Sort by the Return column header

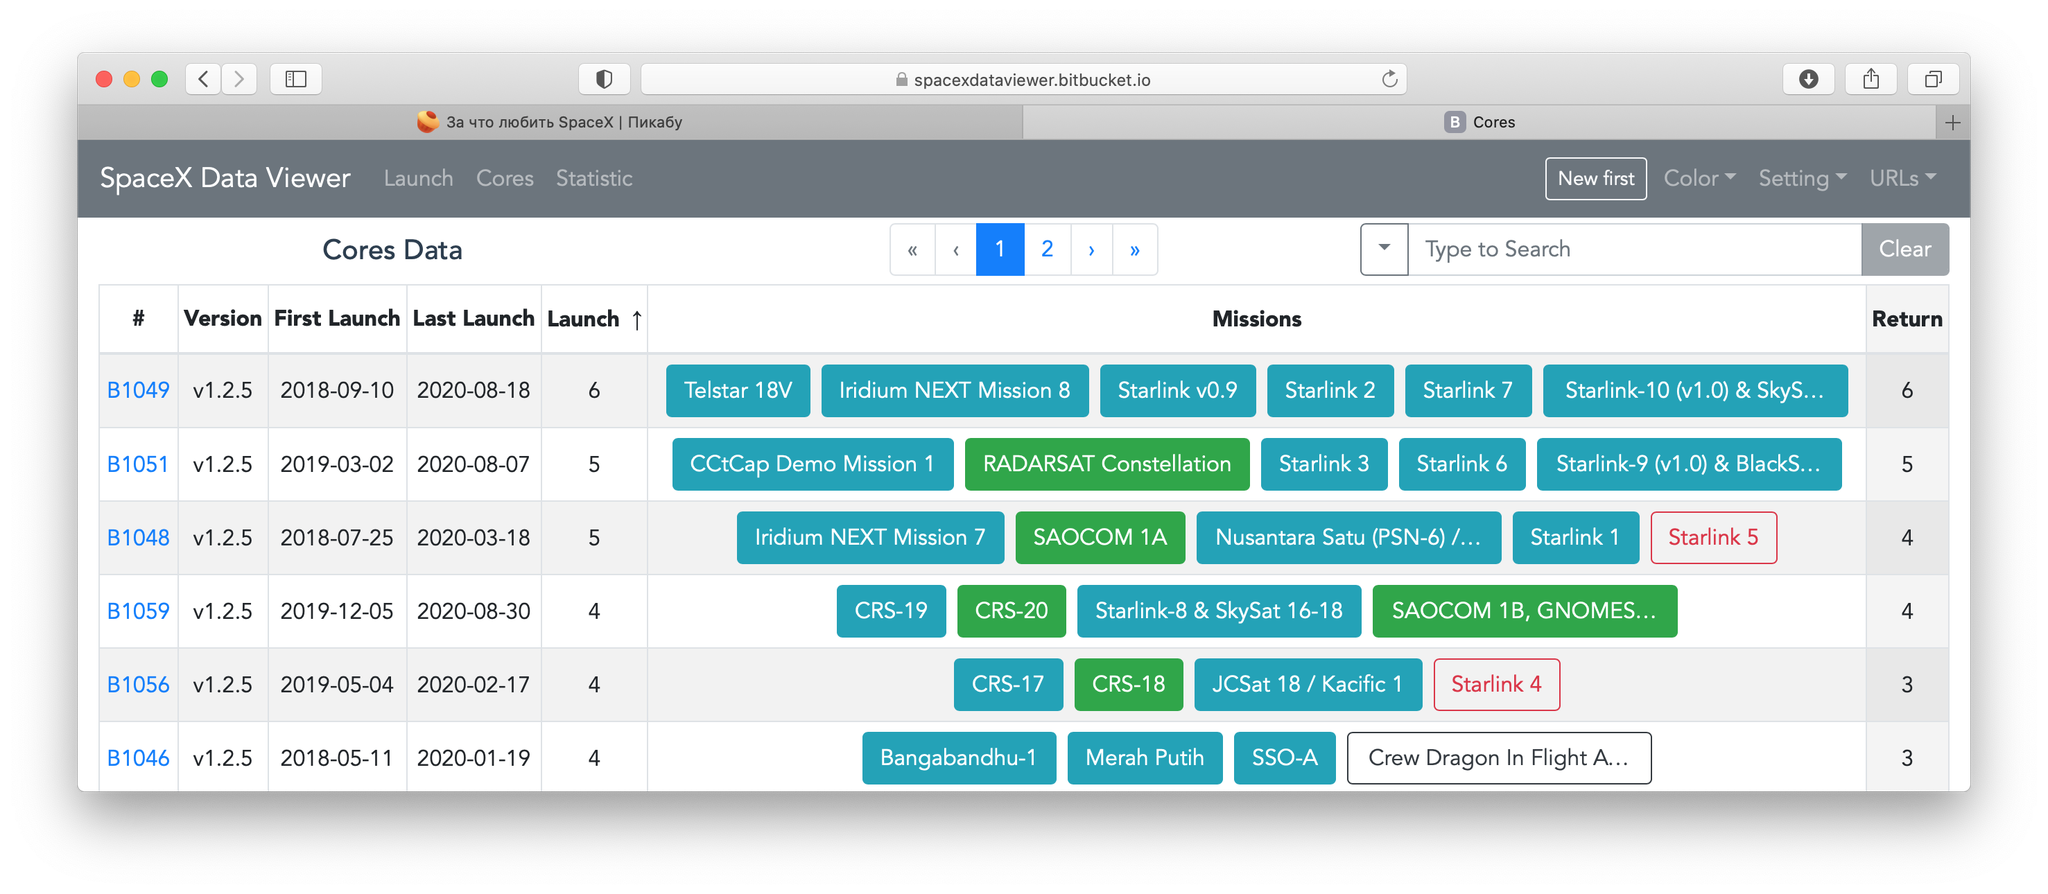1907,319
